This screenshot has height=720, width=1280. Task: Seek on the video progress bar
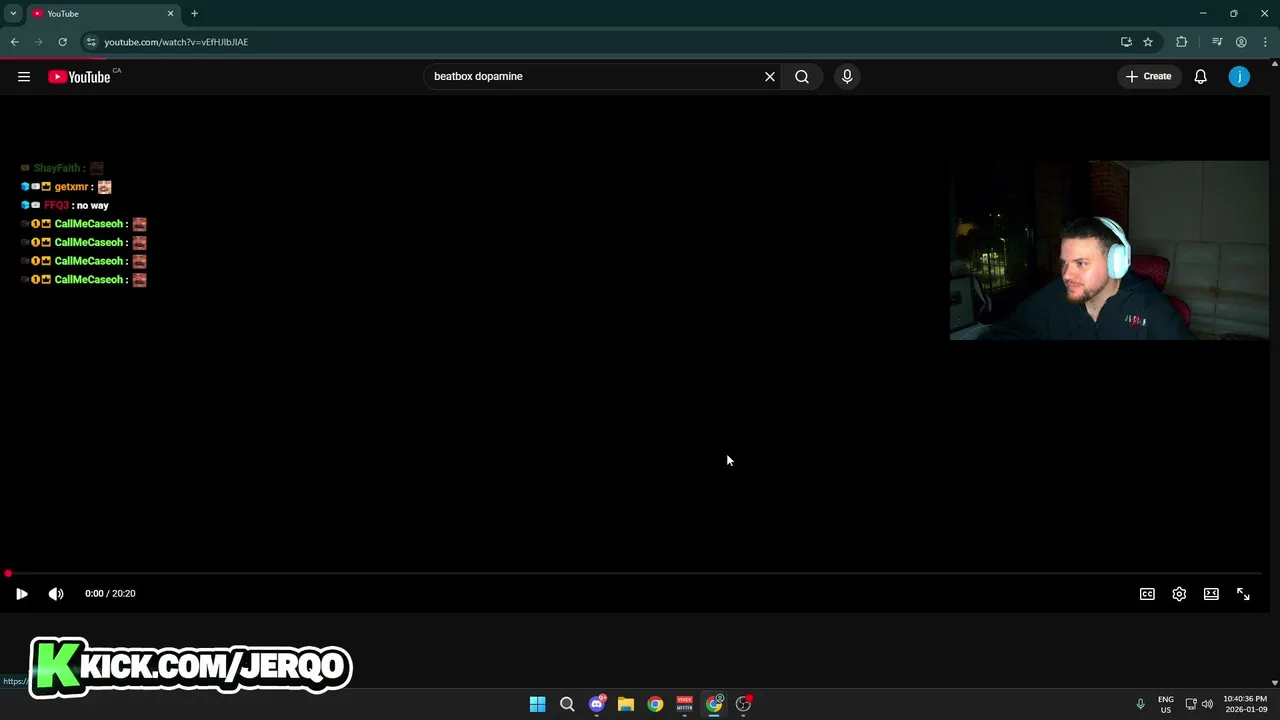tap(634, 574)
